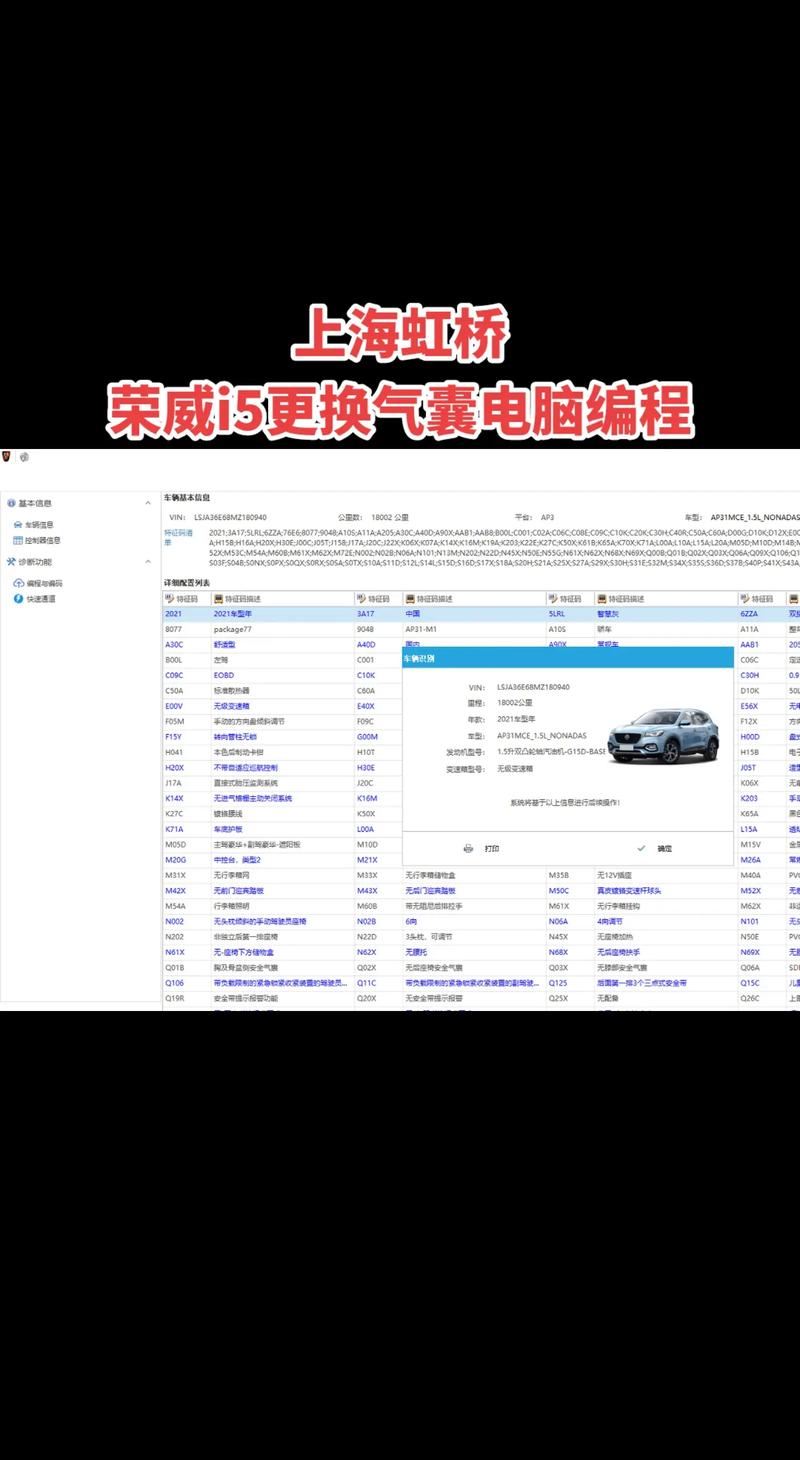Click the first 特征码 column header
Image resolution: width=800 pixels, height=1460 pixels.
tap(186, 598)
